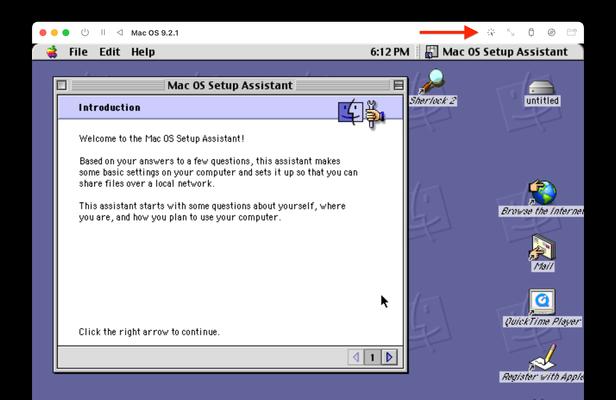The height and width of the screenshot is (400, 616).
Task: Click the Setup Assistant window close box
Action: click(x=62, y=85)
